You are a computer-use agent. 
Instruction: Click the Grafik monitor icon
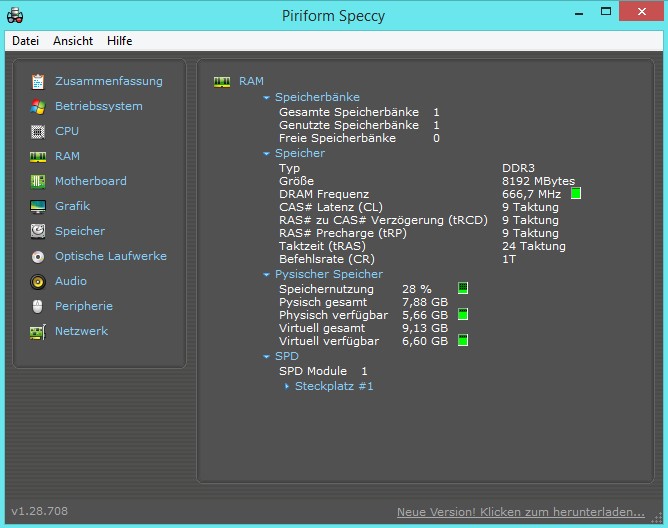click(38, 207)
